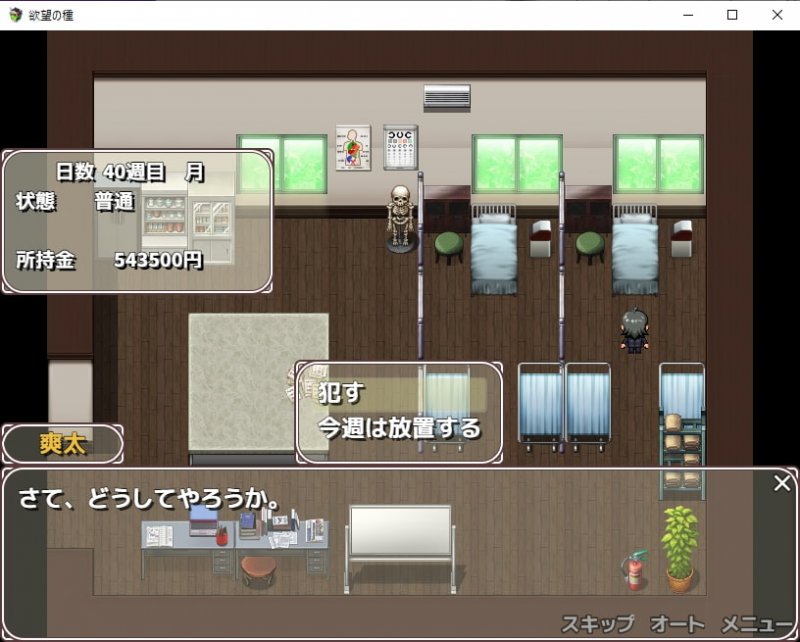
Task: Click the dark-haired character sprite
Action: [634, 331]
